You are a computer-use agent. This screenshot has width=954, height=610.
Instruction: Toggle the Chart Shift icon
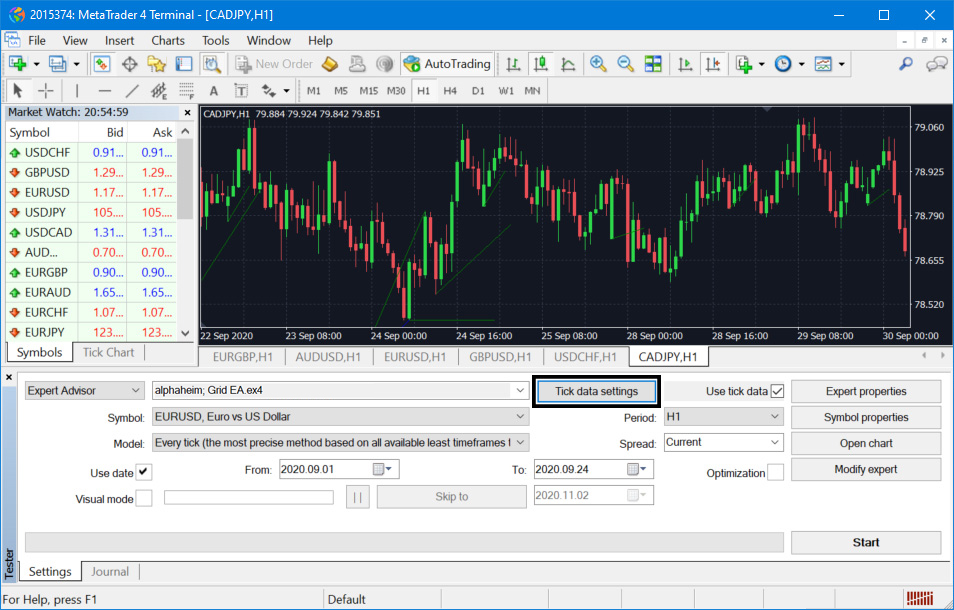[x=713, y=64]
